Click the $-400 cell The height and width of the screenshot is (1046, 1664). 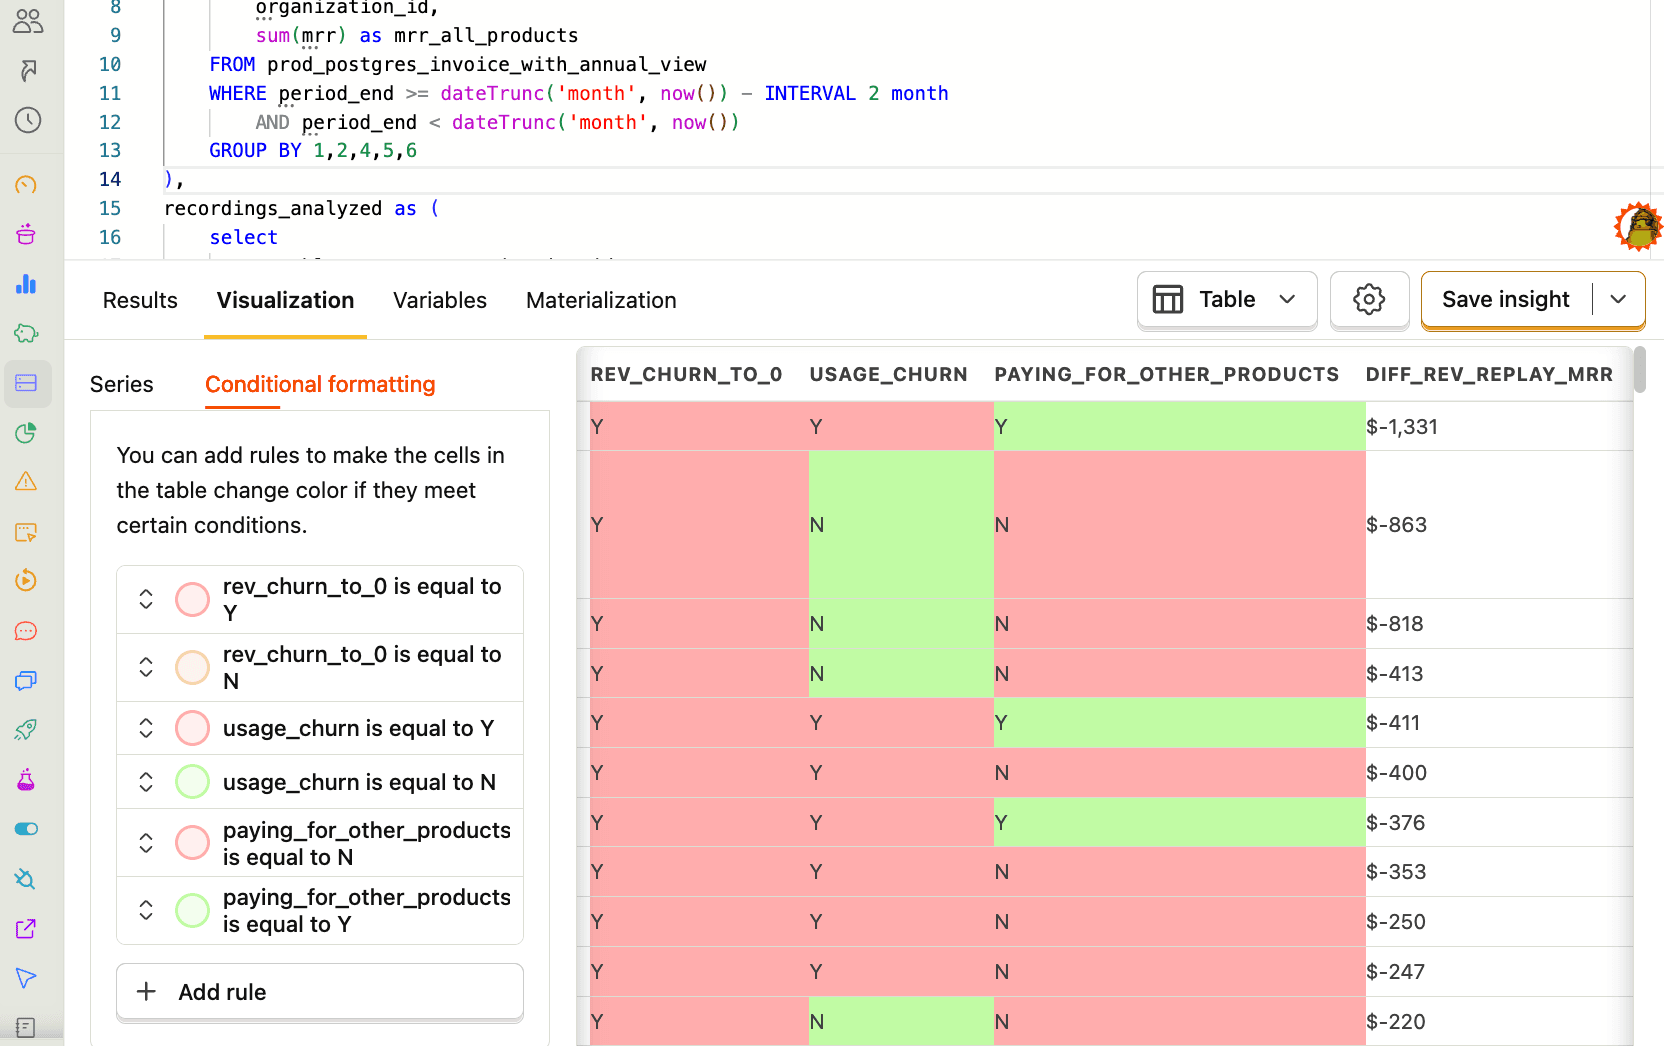point(1499,773)
